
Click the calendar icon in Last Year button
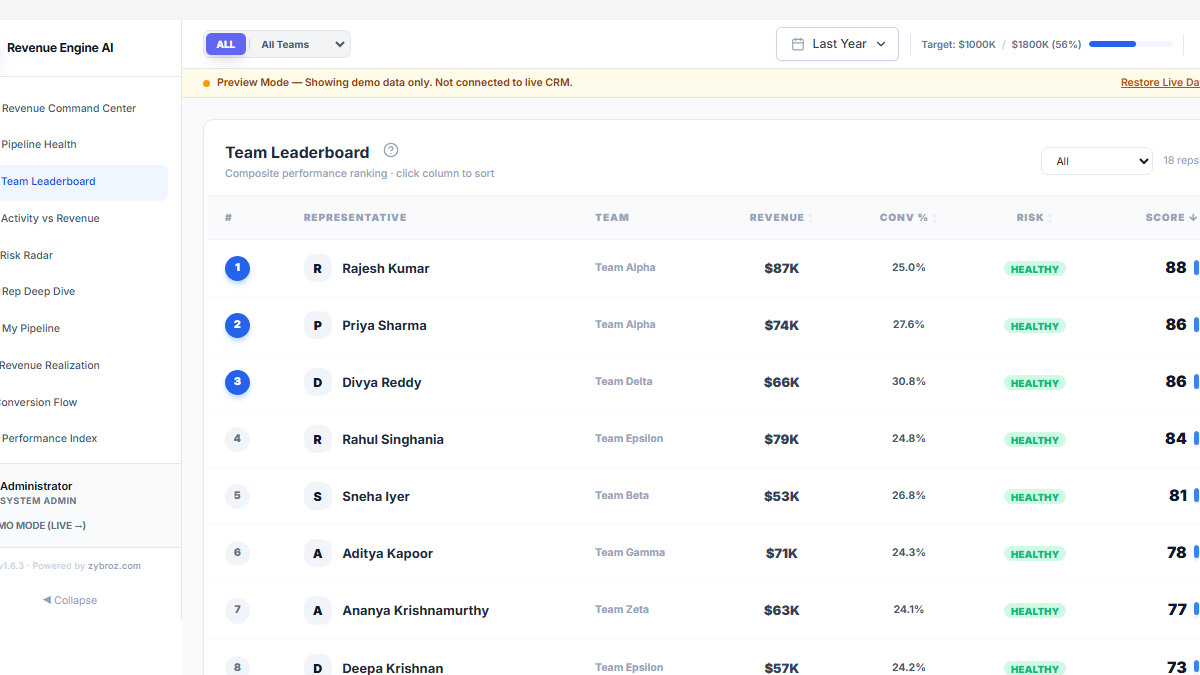798,44
